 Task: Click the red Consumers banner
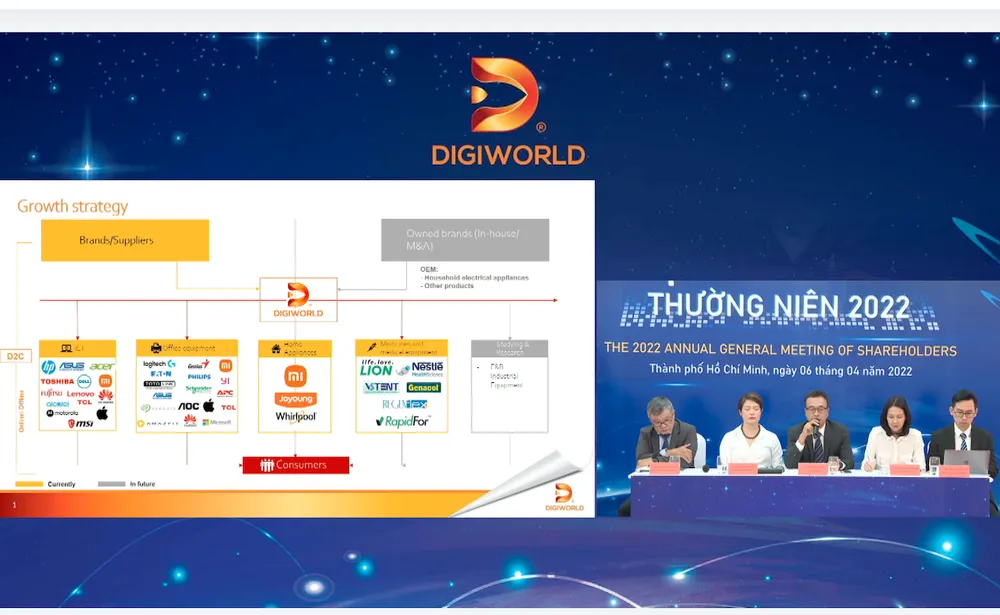[296, 464]
